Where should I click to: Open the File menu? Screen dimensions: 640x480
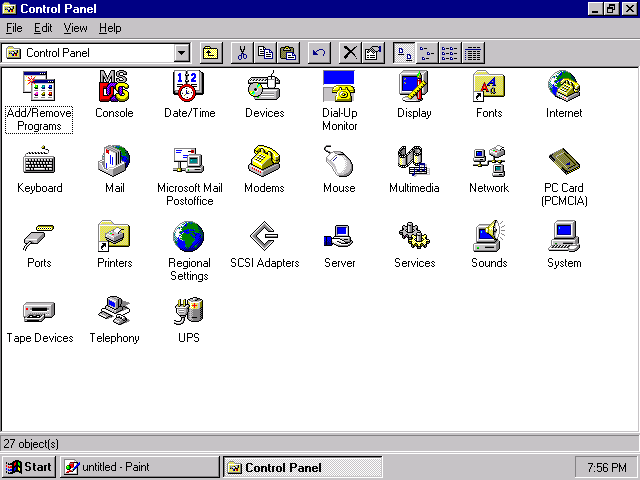click(x=14, y=28)
